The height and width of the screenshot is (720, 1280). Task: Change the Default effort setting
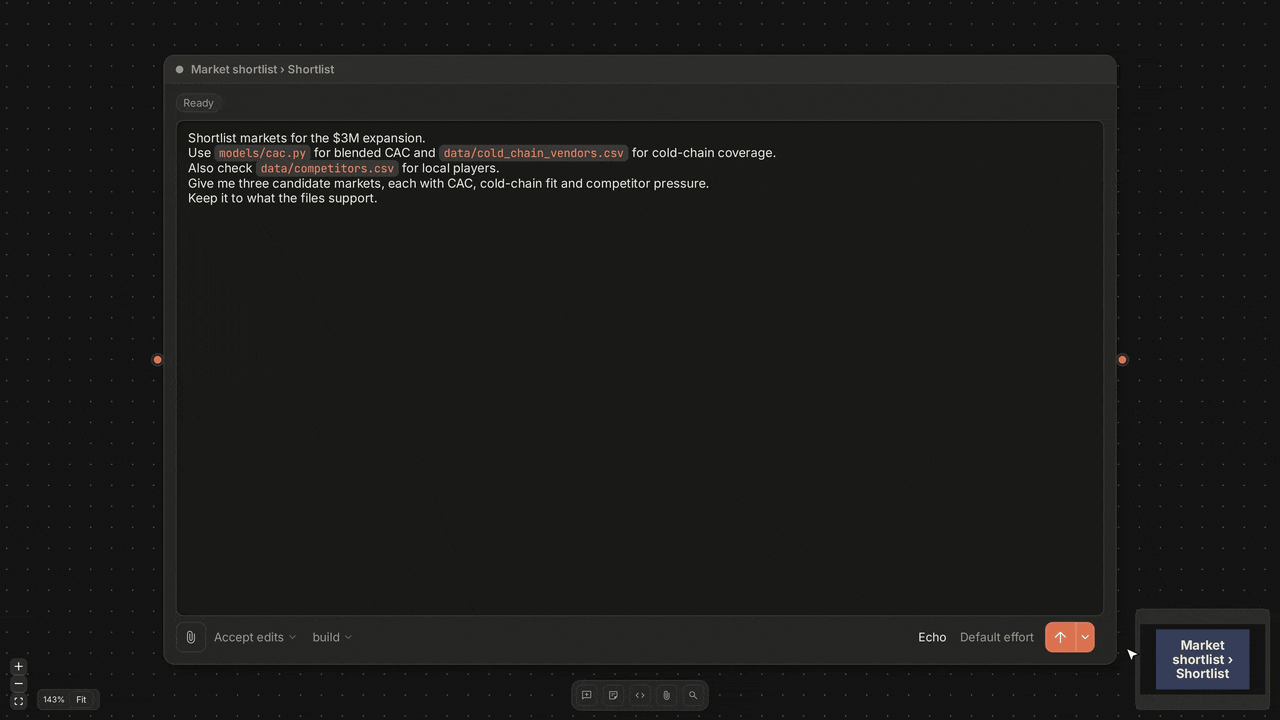coord(997,637)
